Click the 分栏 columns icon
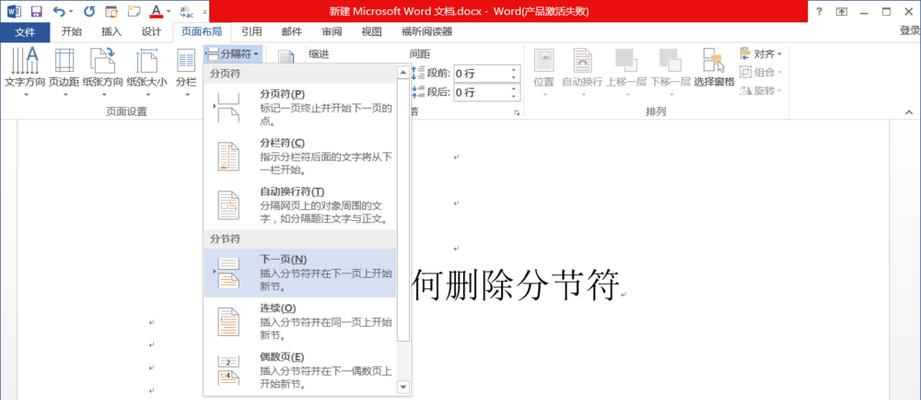 point(186,60)
